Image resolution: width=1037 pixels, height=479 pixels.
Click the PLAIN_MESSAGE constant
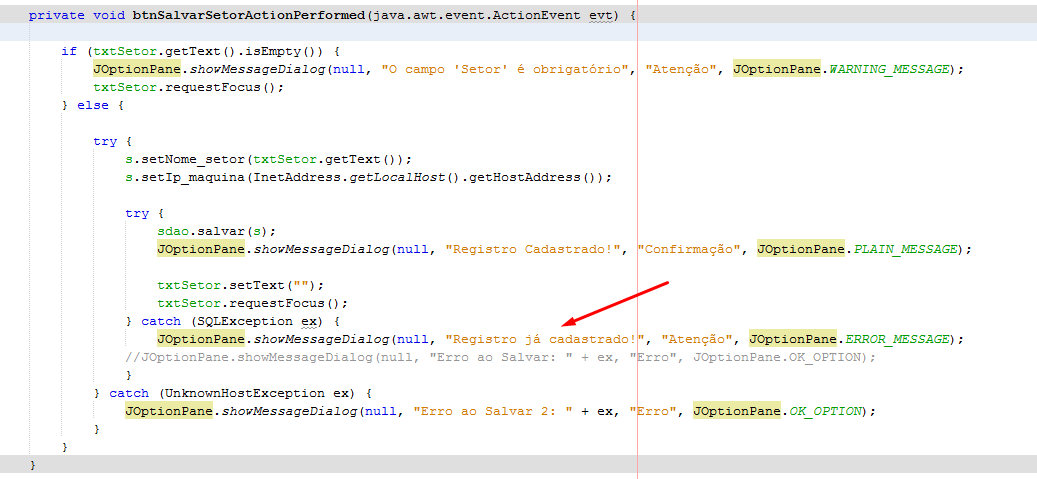click(x=905, y=249)
